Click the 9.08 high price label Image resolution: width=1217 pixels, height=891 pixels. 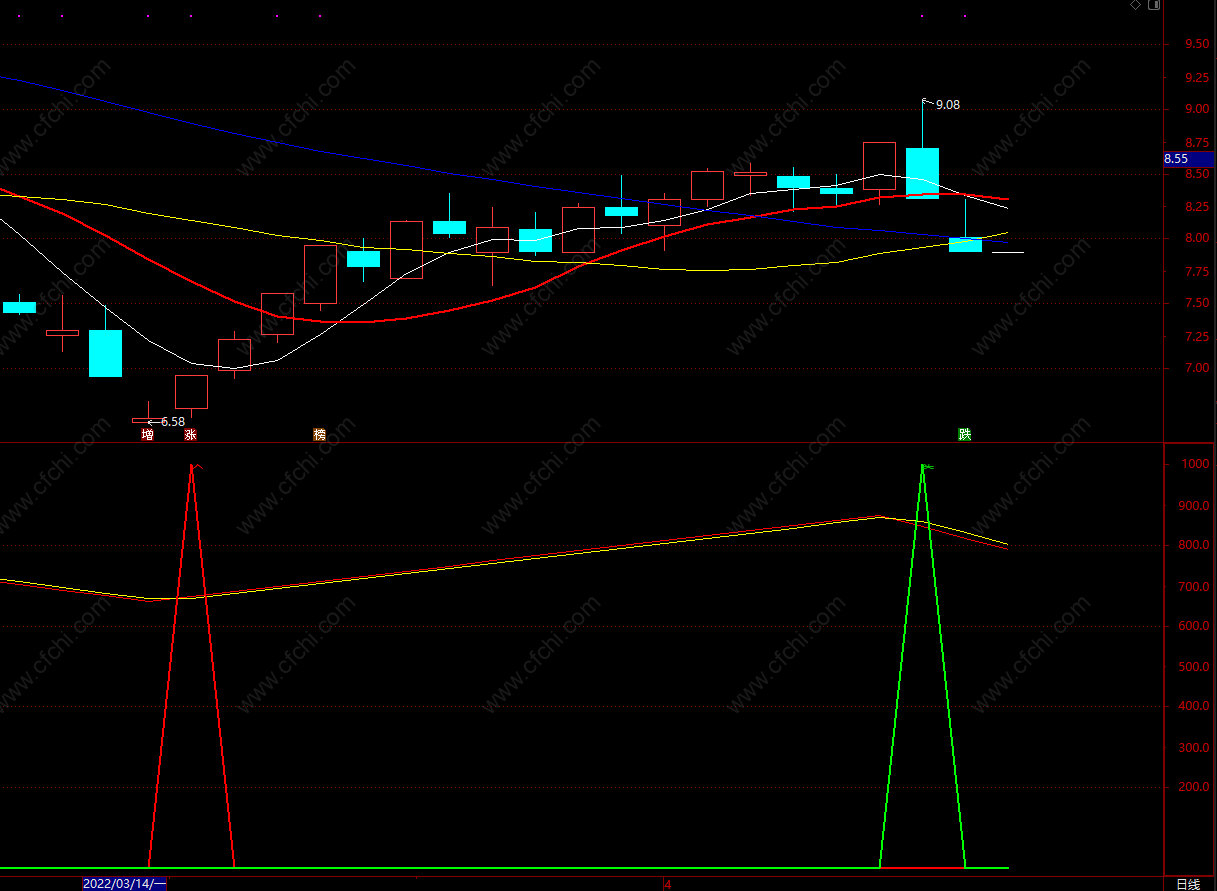(948, 104)
